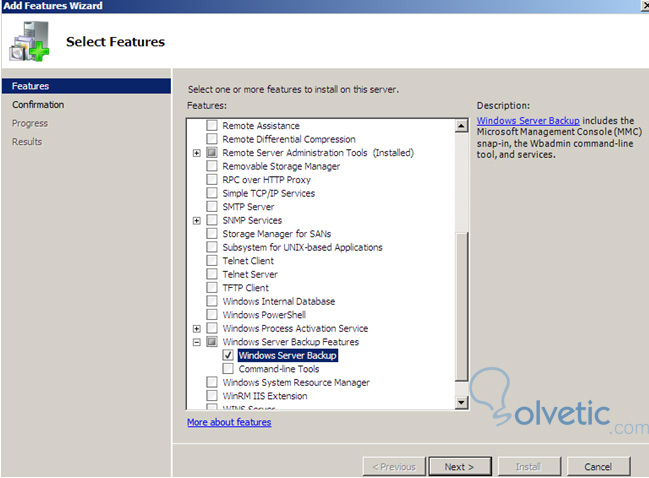Select the Results step in sidebar
The width and height of the screenshot is (649, 478).
pyautogui.click(x=27, y=142)
